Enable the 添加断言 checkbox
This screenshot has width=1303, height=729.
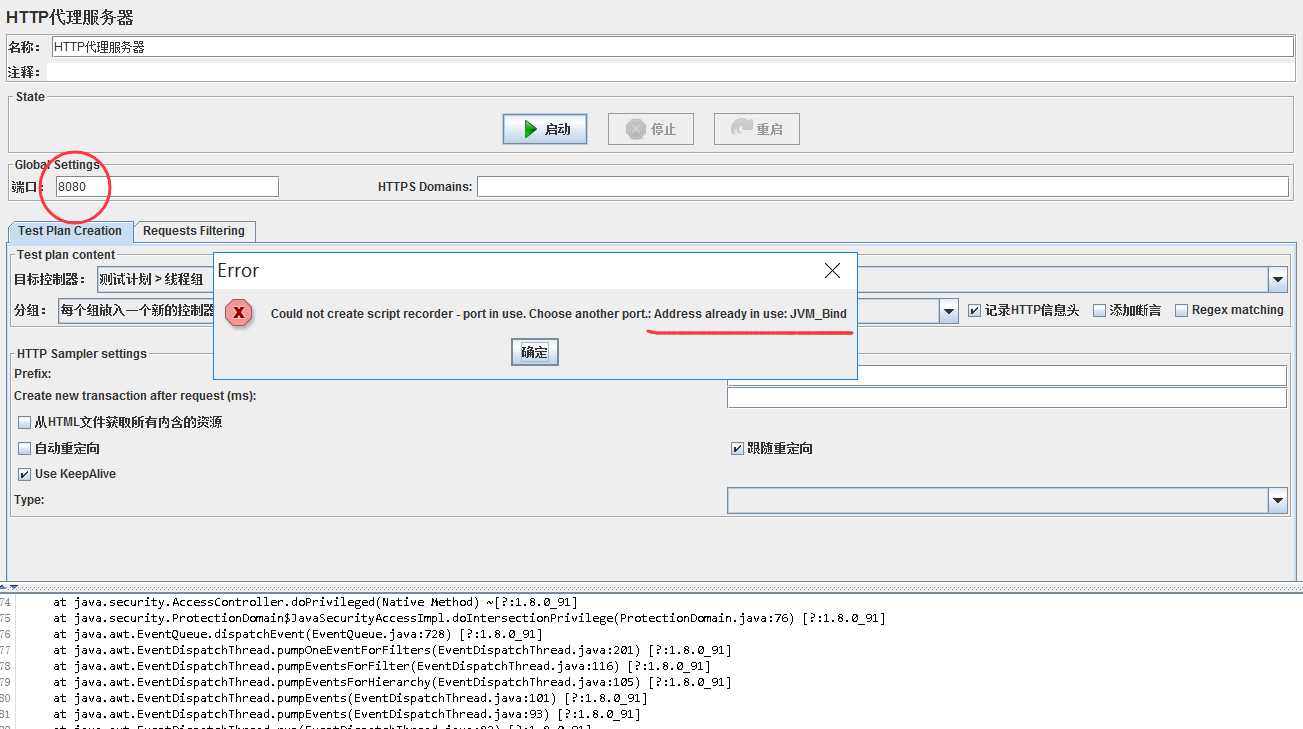[1099, 310]
